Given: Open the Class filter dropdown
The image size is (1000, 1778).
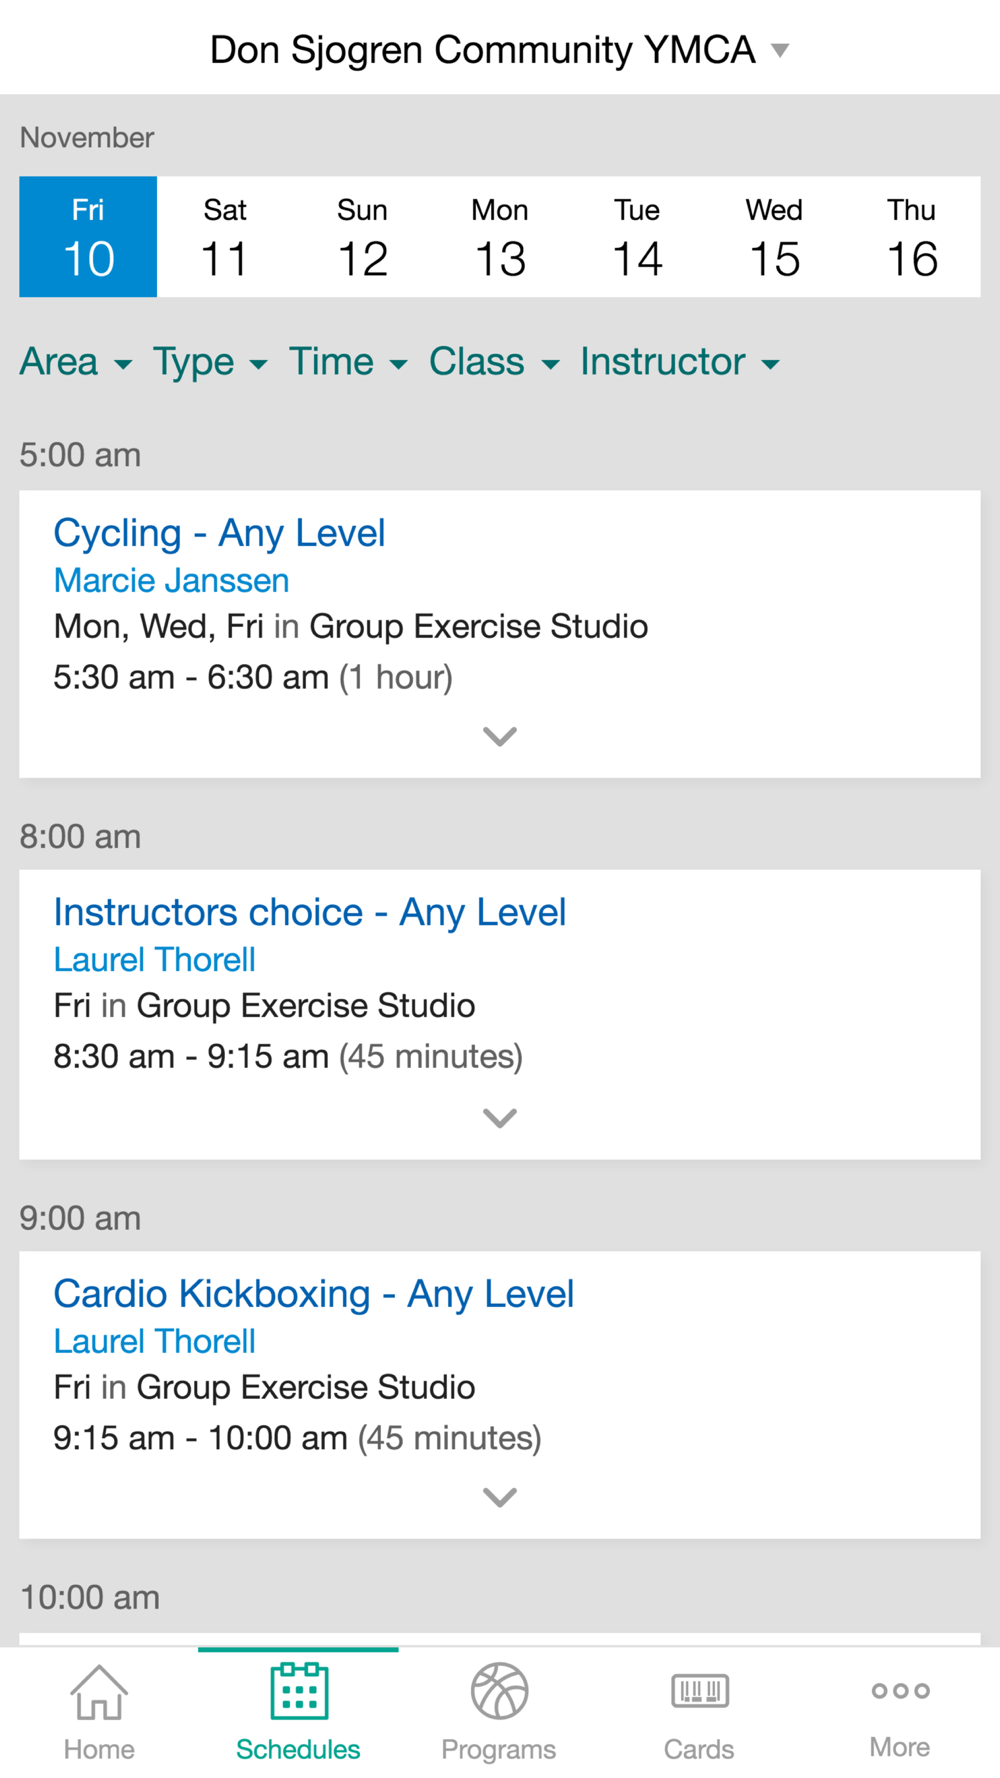Looking at the screenshot, I should click(x=494, y=362).
